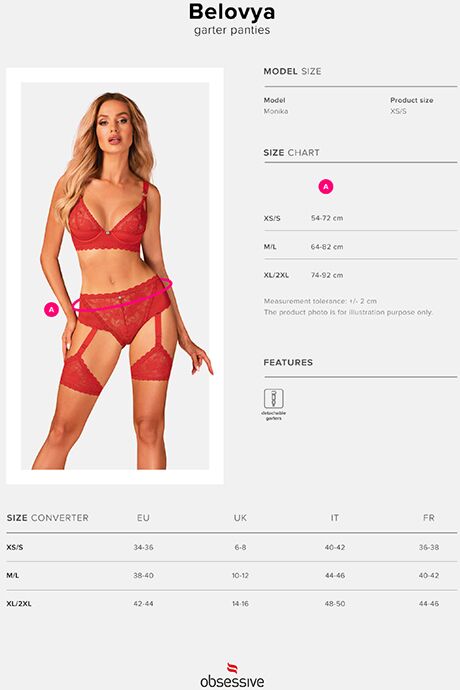Select the XS/S row in size chart
The height and width of the screenshot is (690, 460).
coord(361,218)
